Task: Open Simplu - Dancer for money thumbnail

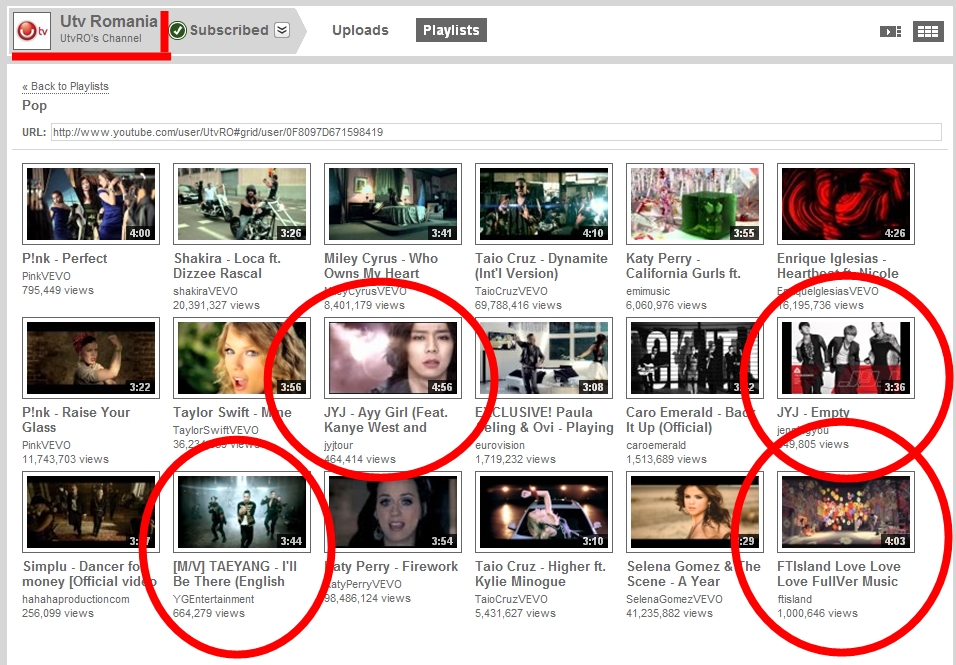Action: coord(91,512)
